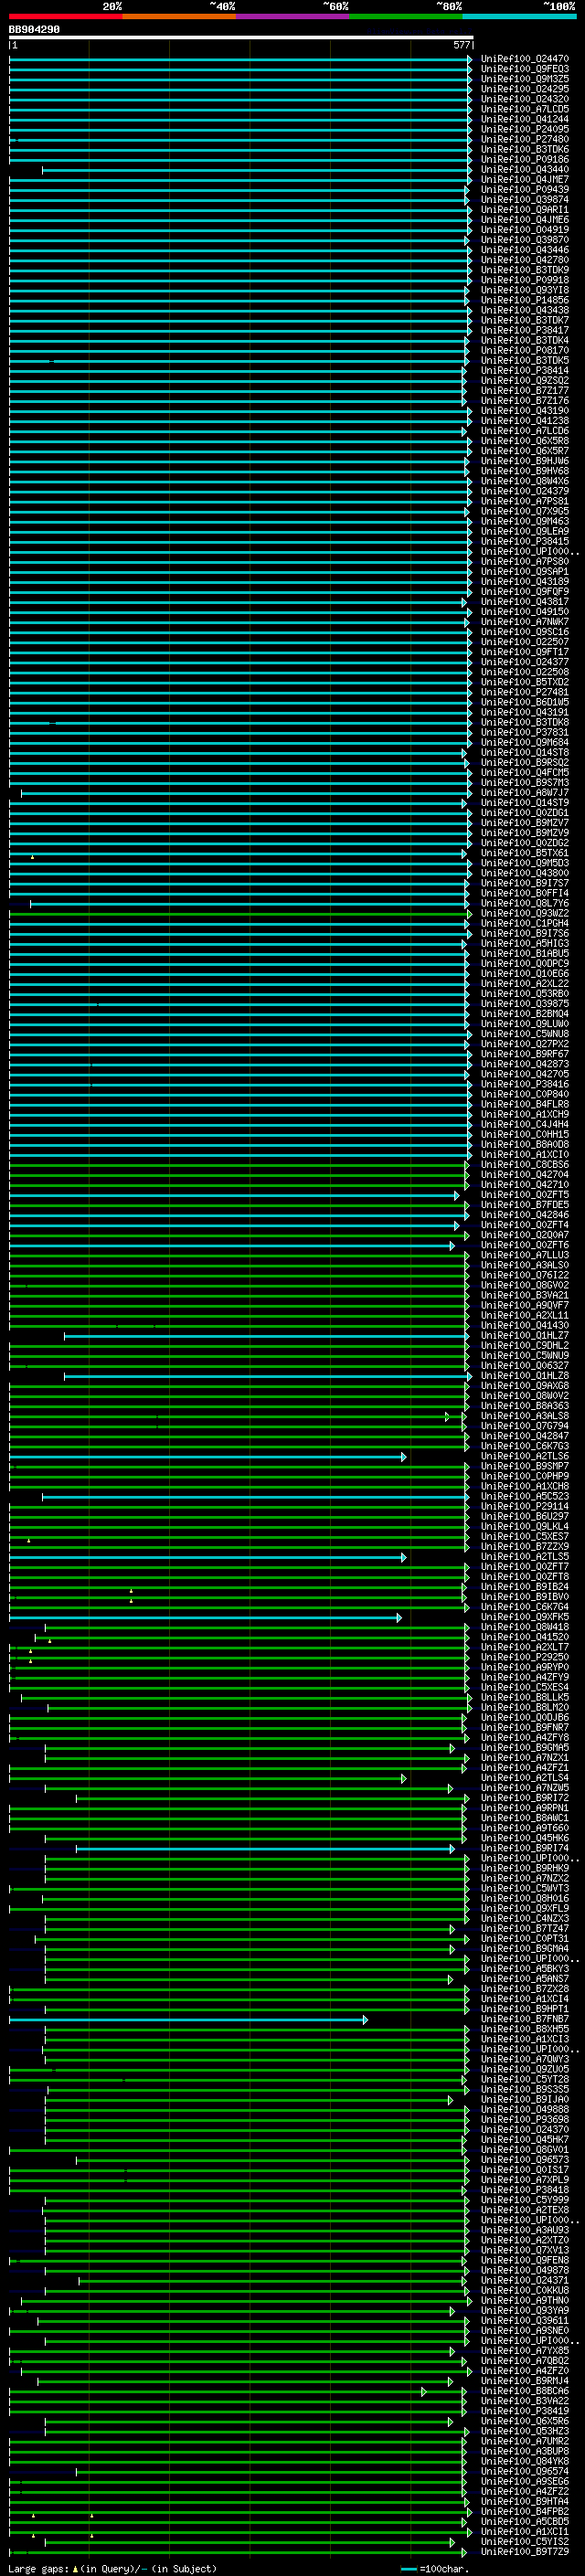This screenshot has height=2576, width=585.
Task: Select the UniRef100_A2TLS5 label
Action: pyautogui.click(x=525, y=1557)
